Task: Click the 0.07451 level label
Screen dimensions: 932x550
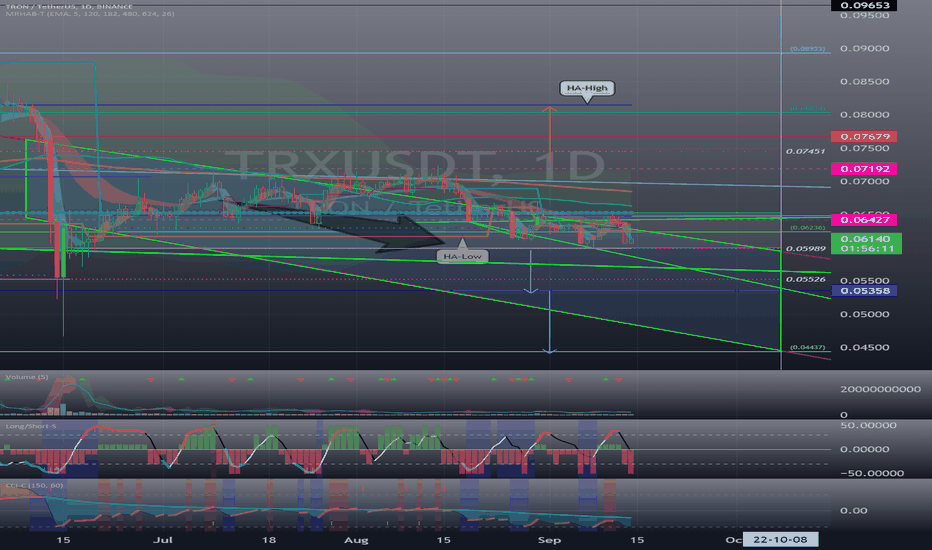Action: [805, 152]
